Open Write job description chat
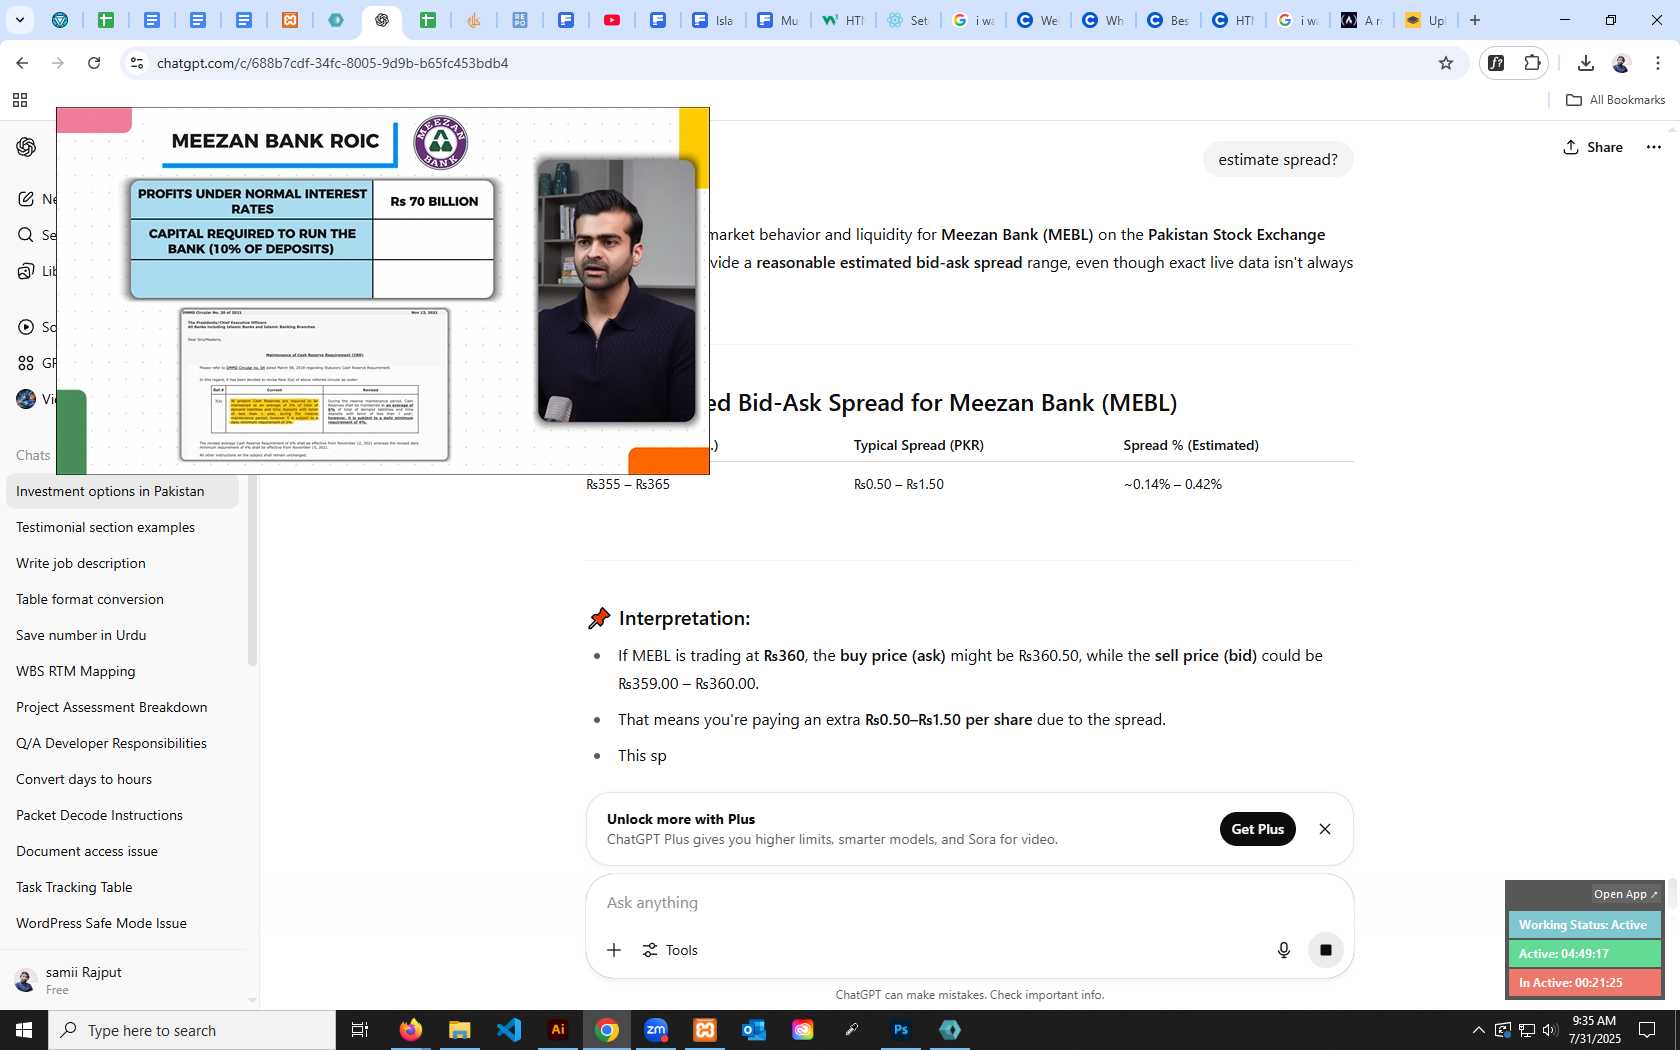The image size is (1680, 1050). [122, 563]
